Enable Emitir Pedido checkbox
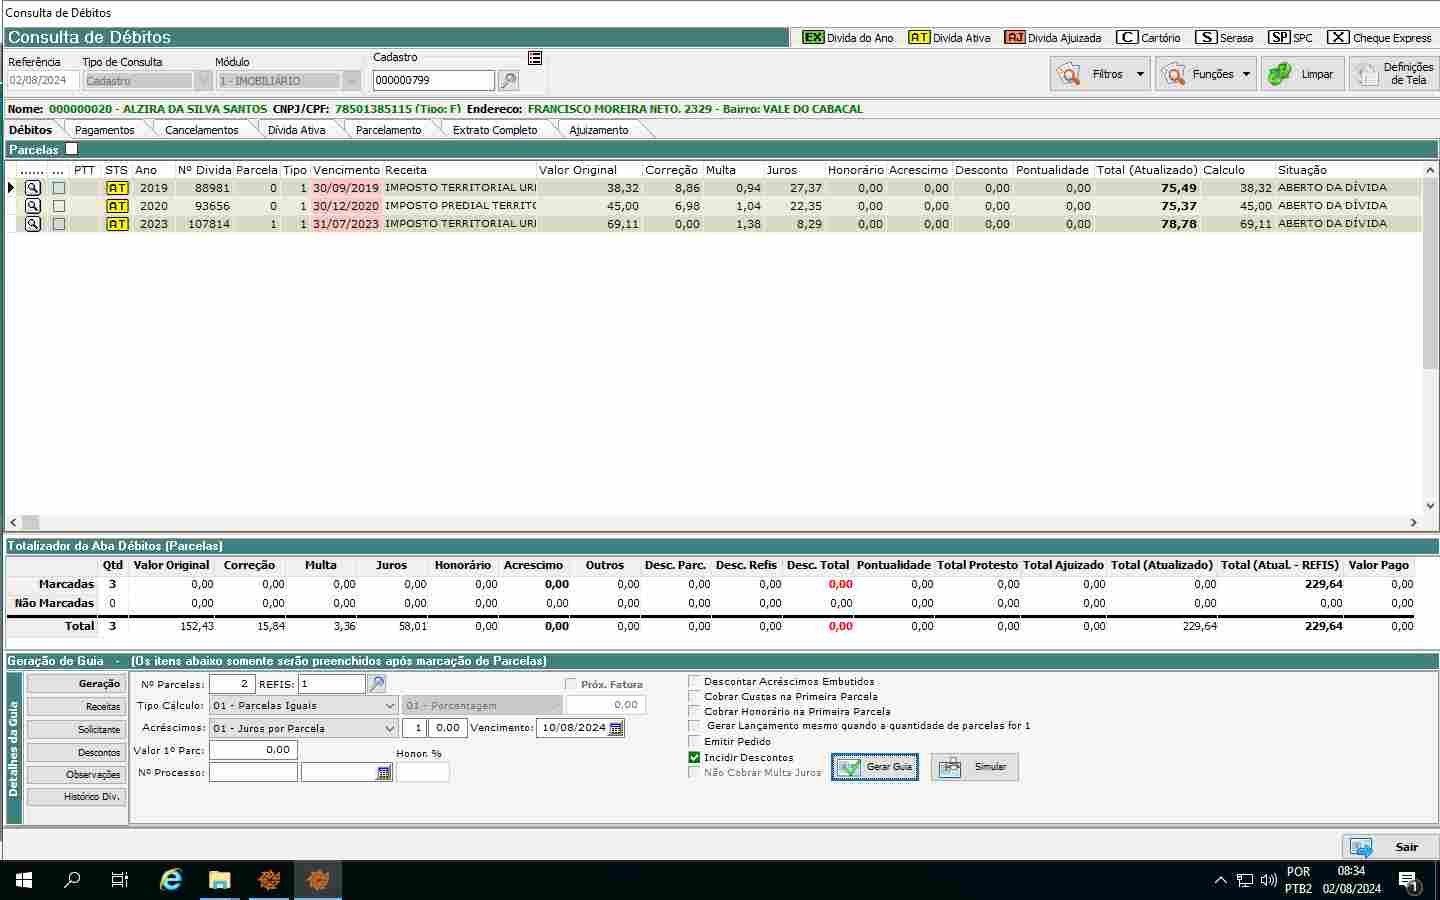Viewport: 1440px width, 900px height. click(694, 741)
